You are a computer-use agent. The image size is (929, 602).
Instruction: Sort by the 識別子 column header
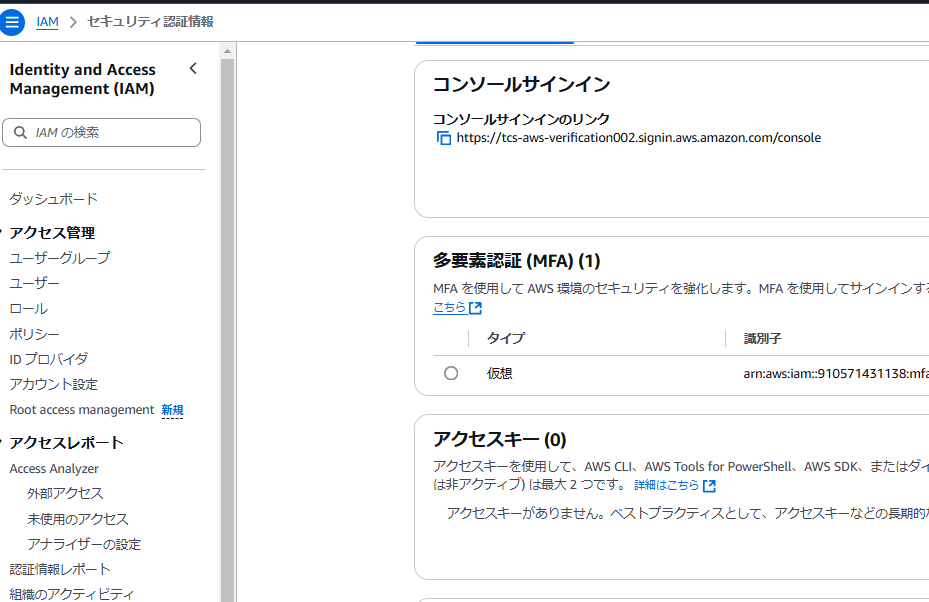(763, 338)
